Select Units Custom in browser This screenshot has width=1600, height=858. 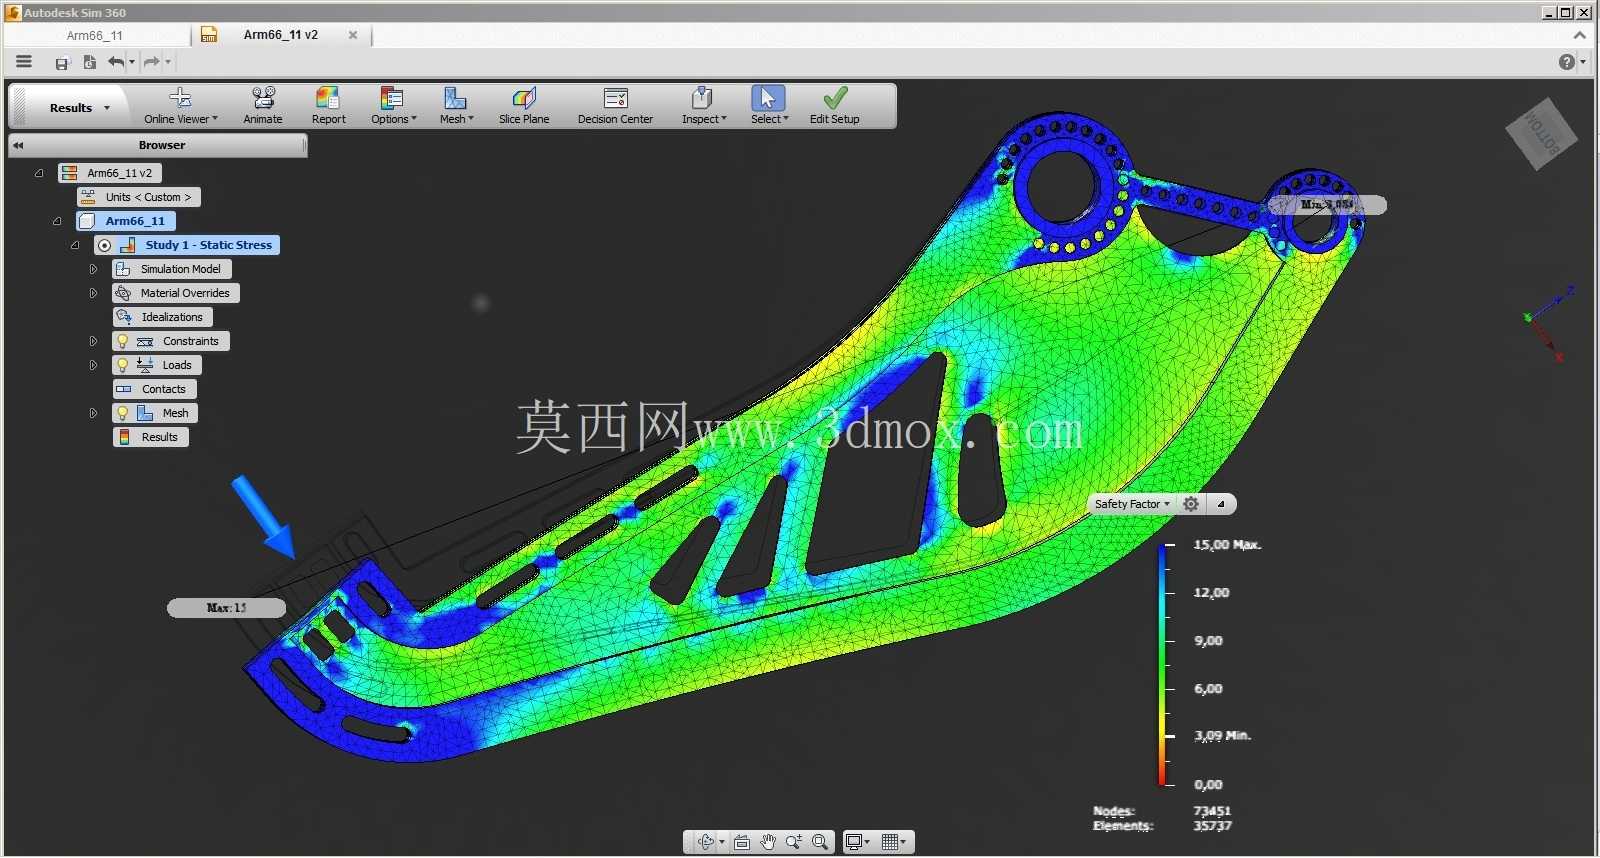tap(139, 197)
